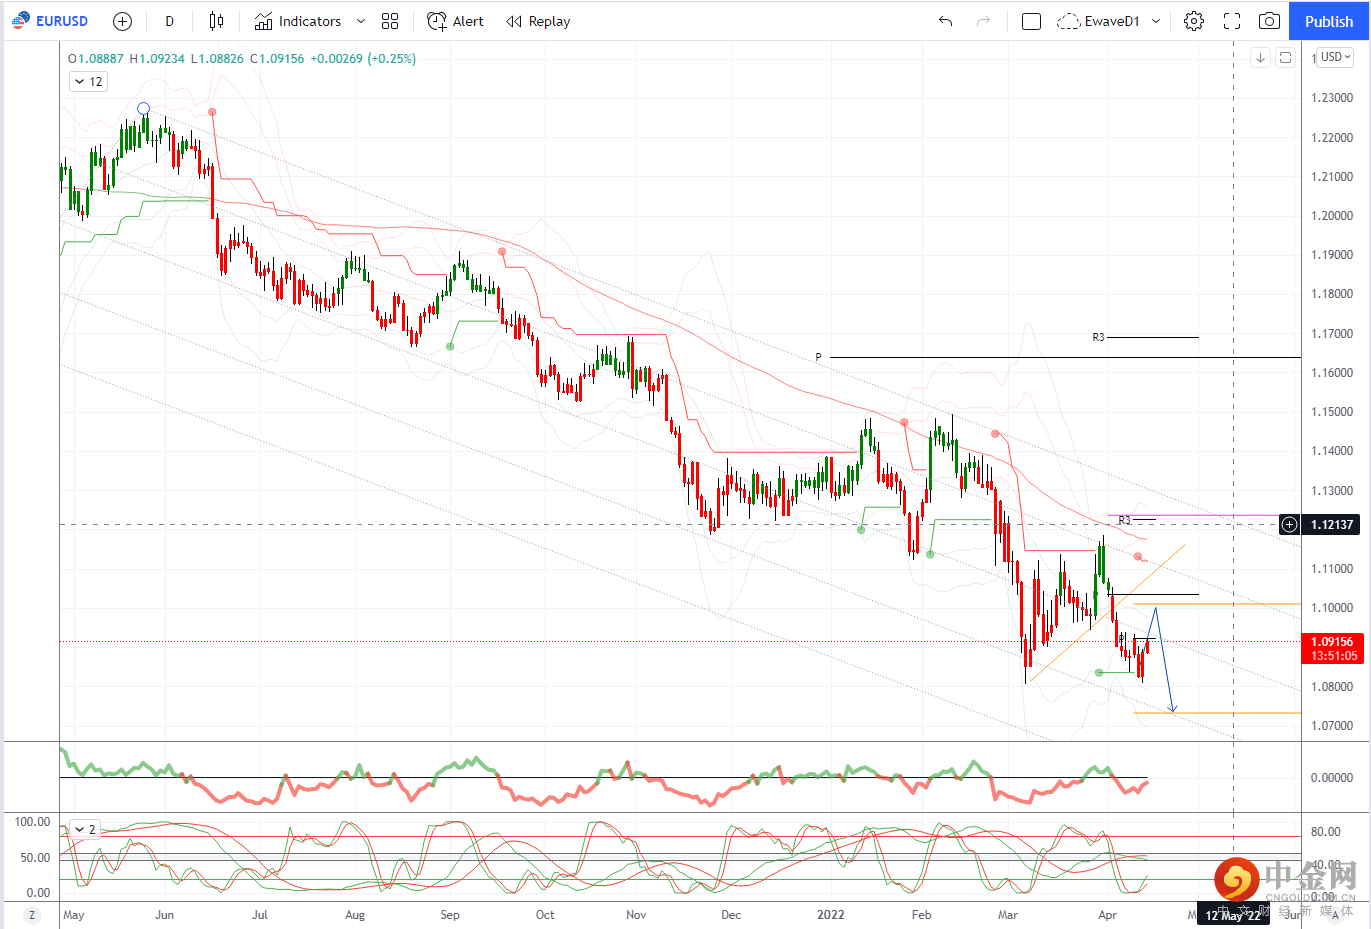Click the down-arrow pane button
Viewport: 1371px width, 929px height.
1260,58
